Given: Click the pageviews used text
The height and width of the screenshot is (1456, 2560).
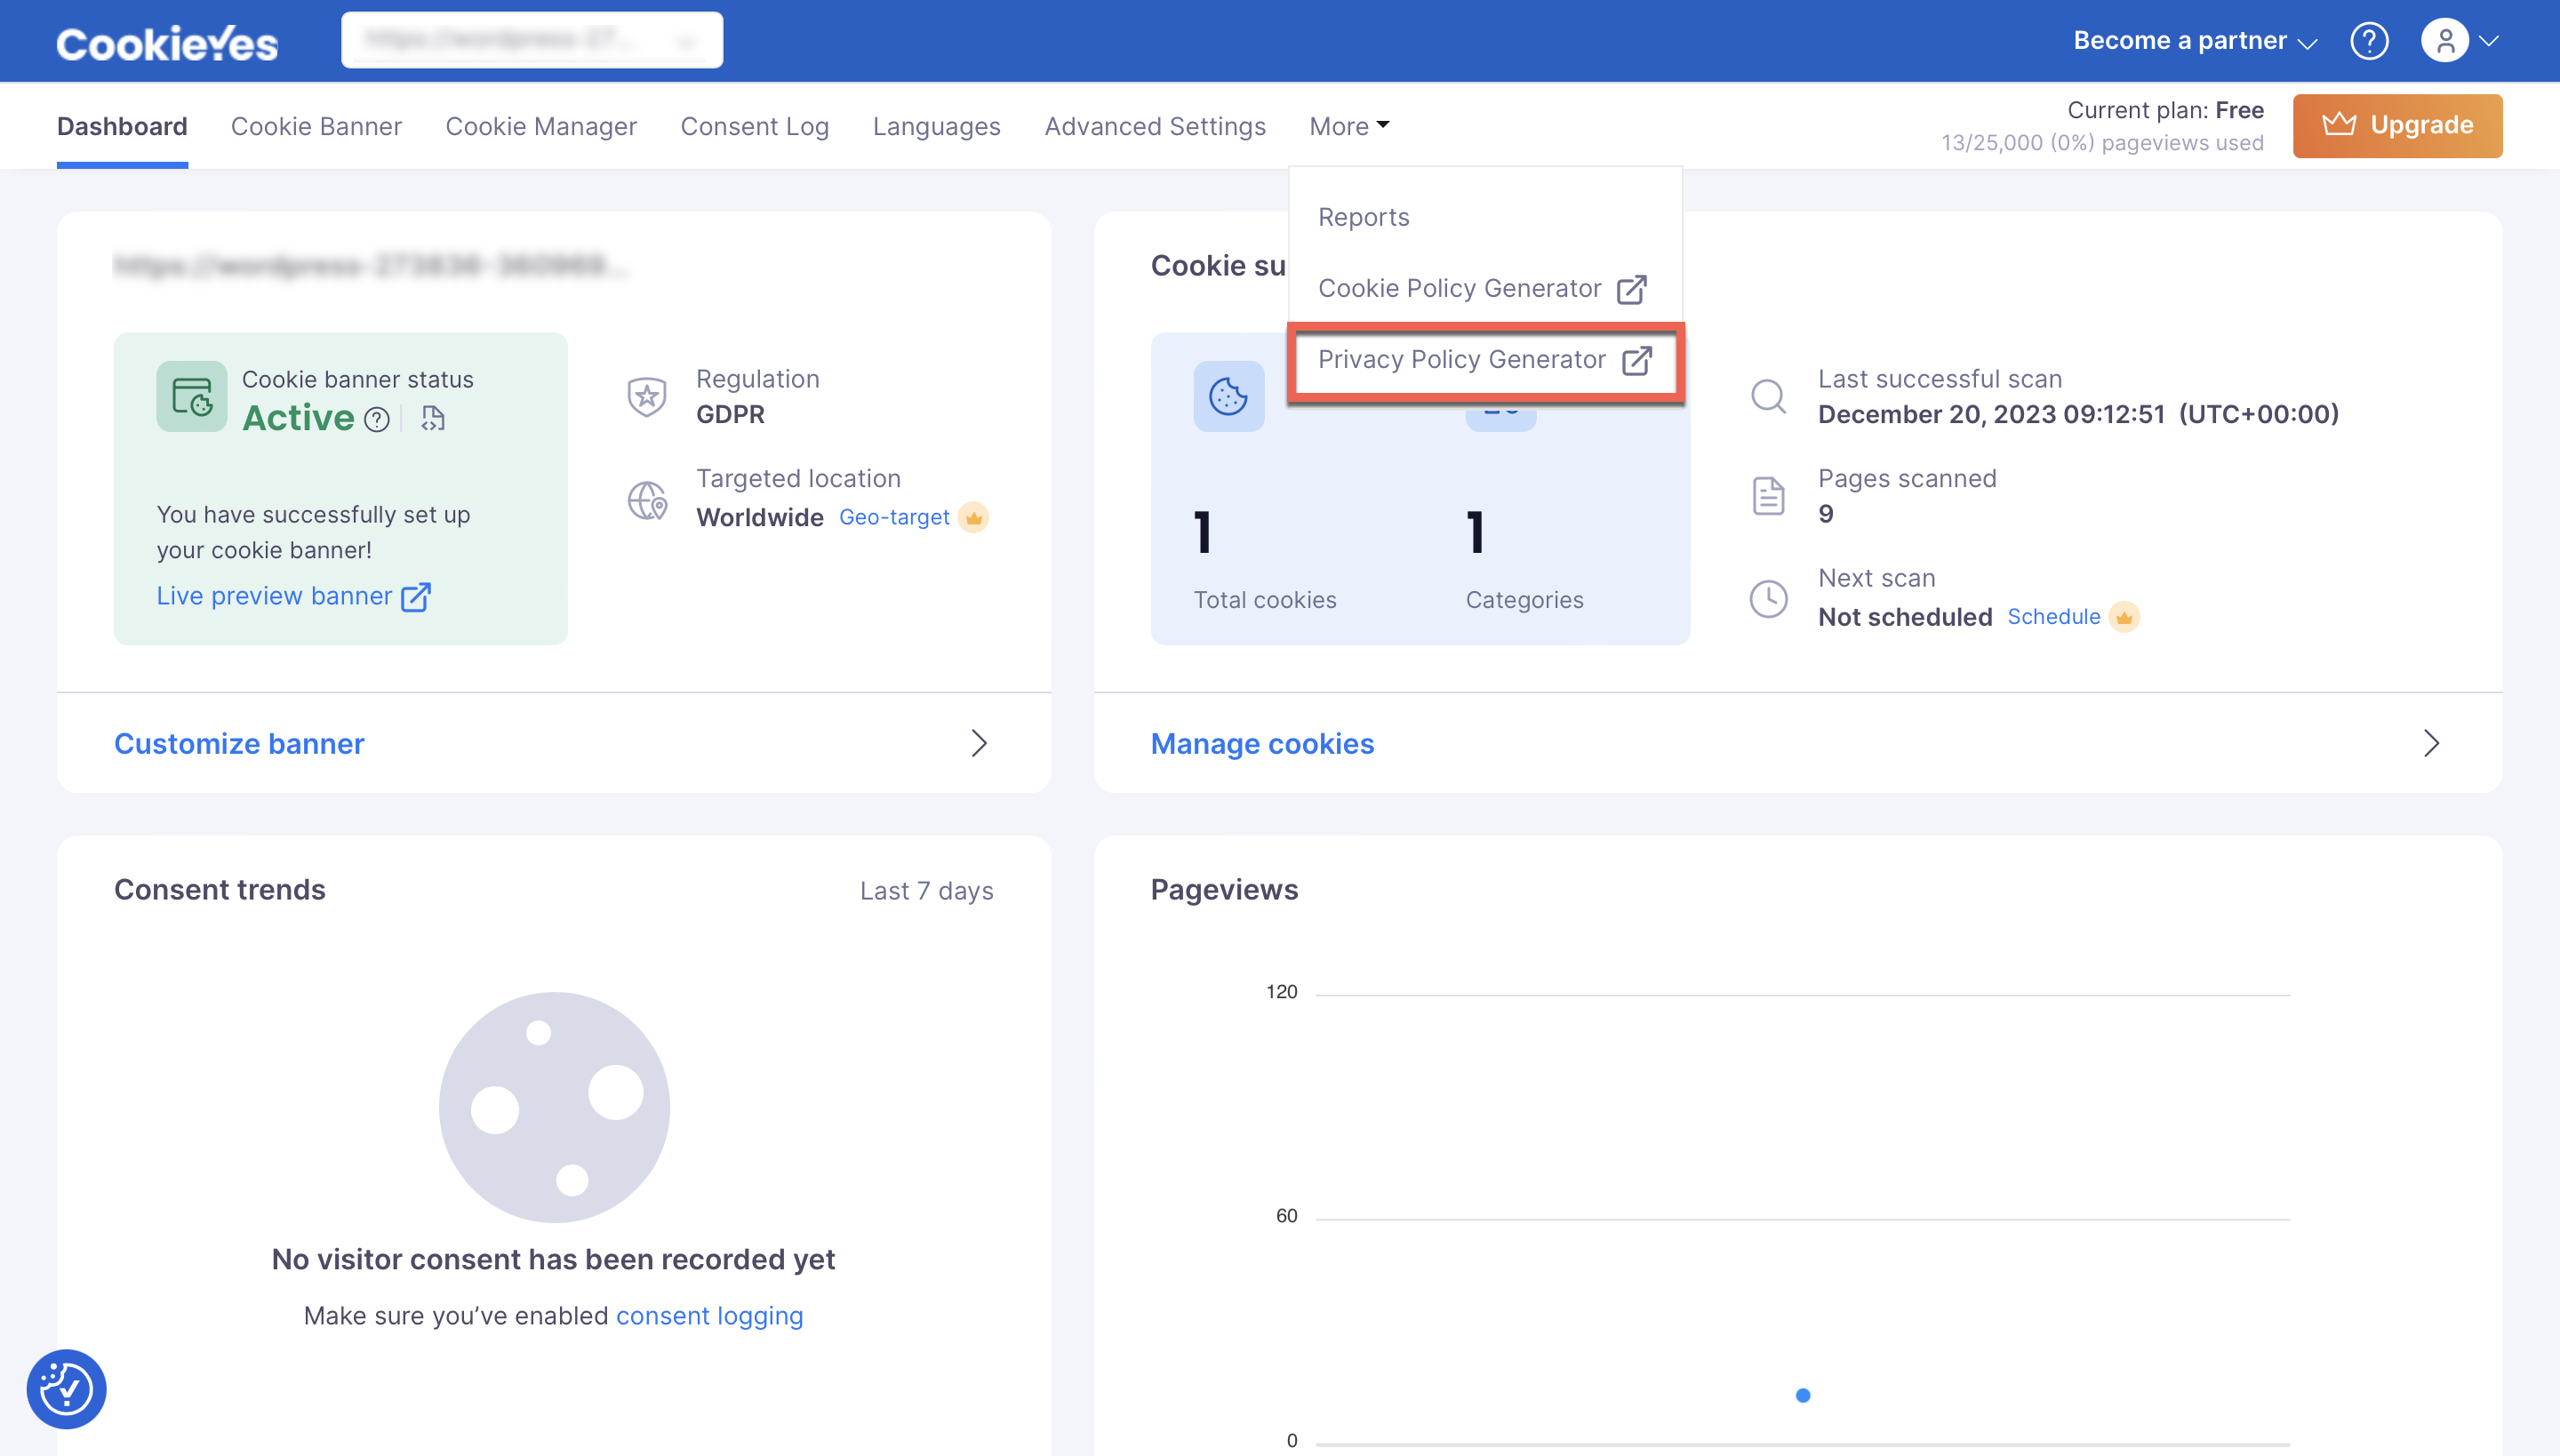Looking at the screenshot, I should pos(2102,143).
